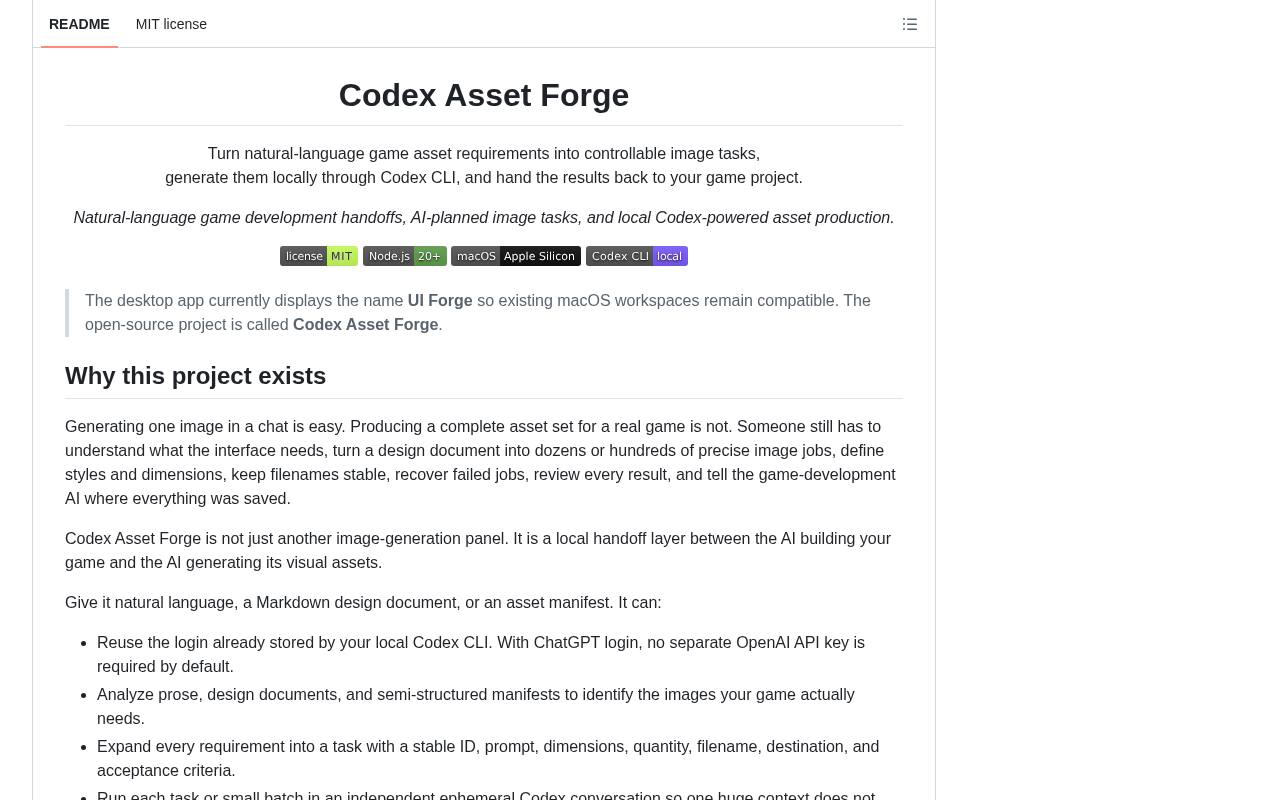Screen dimensions: 1280x800
Task: Click the Reuse the login bullet item
Action: pyautogui.click(x=481, y=655)
